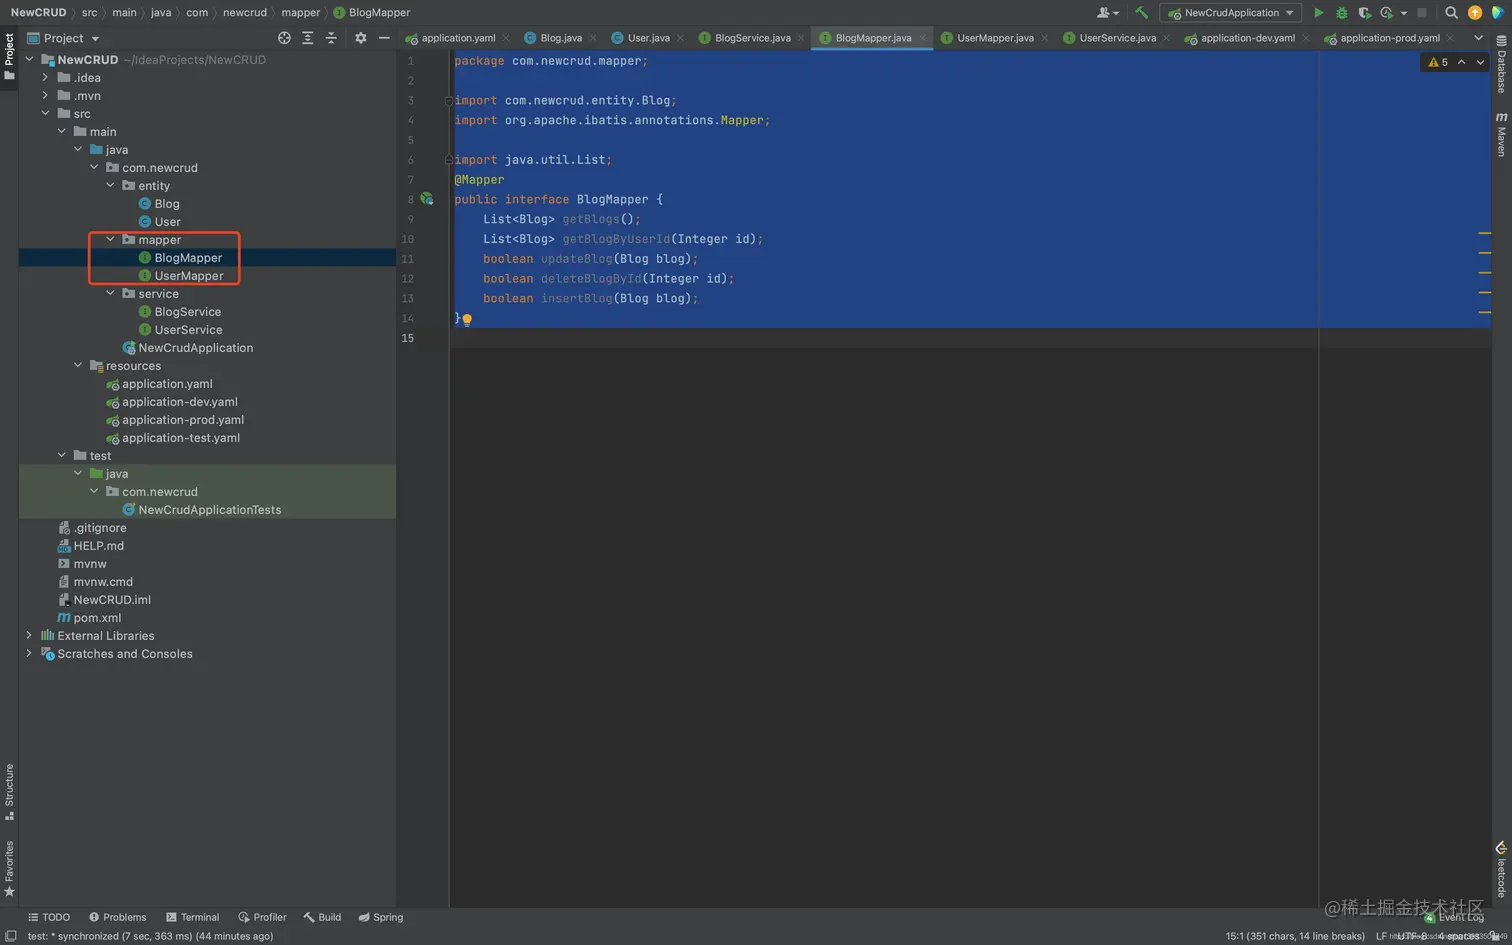Go to next highlighted error arrow
Viewport: 1512px width, 945px height.
coord(1480,62)
